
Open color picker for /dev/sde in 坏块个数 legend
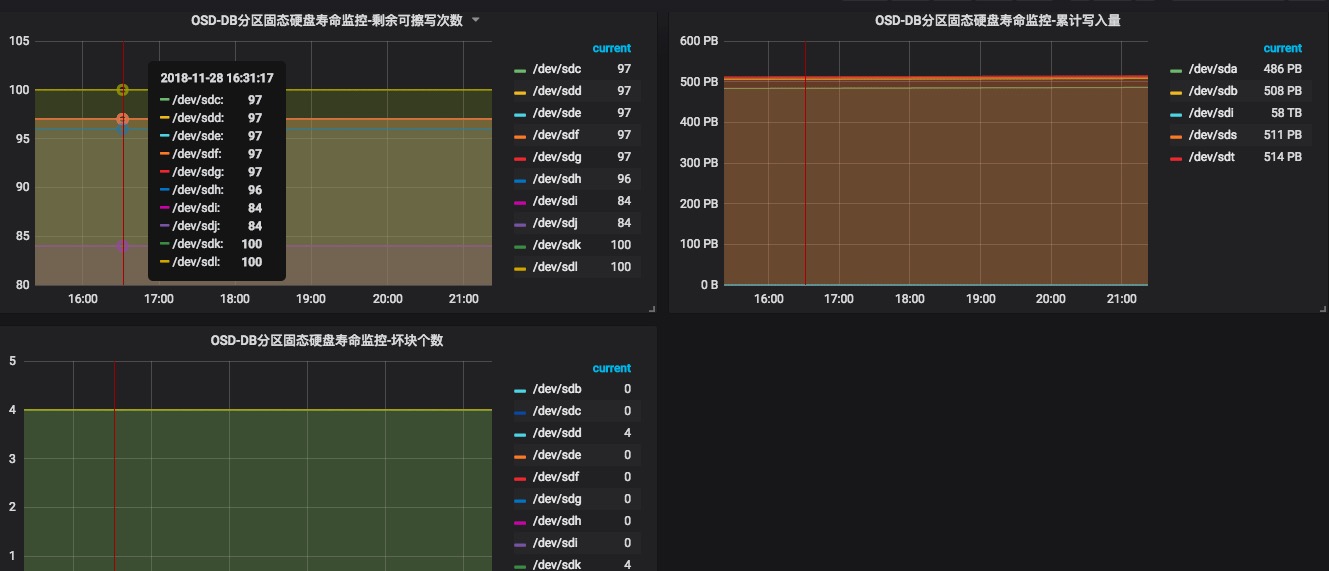tap(520, 456)
